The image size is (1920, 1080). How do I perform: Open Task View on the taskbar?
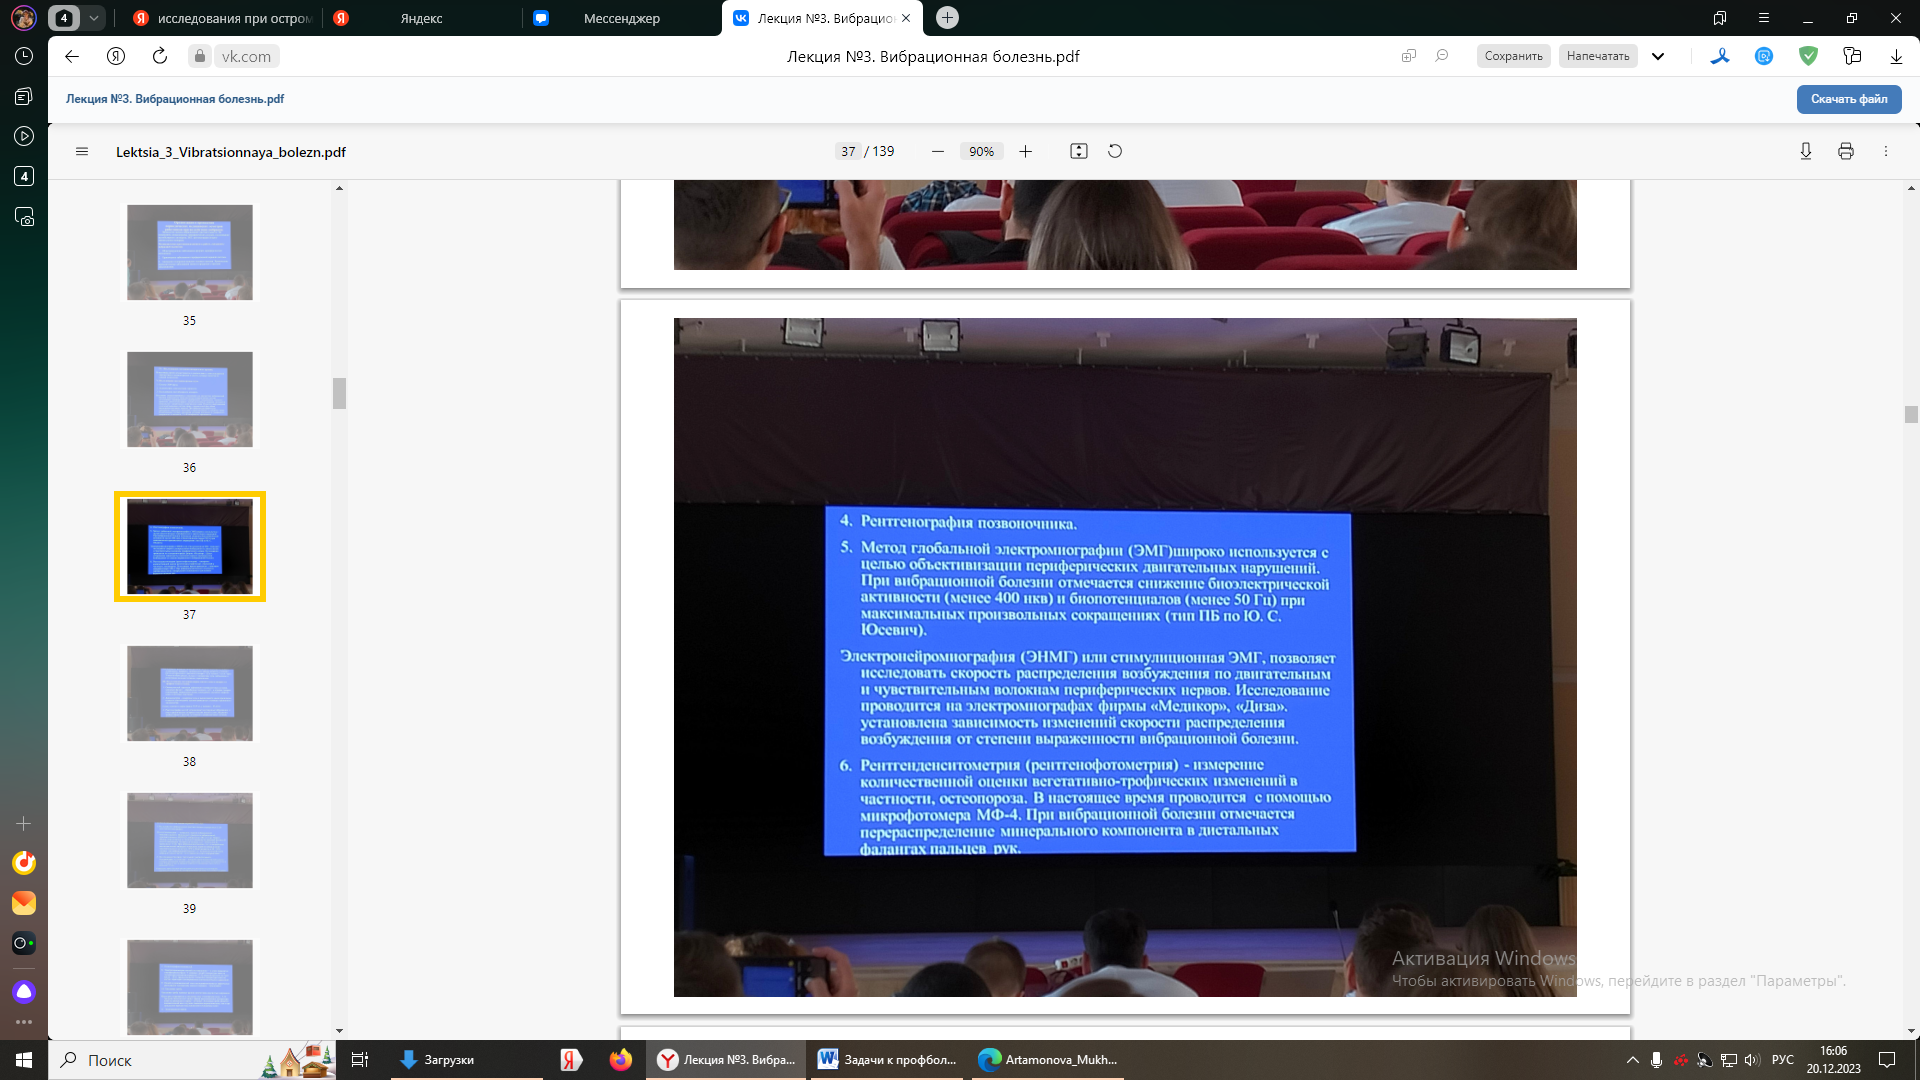(x=360, y=1060)
